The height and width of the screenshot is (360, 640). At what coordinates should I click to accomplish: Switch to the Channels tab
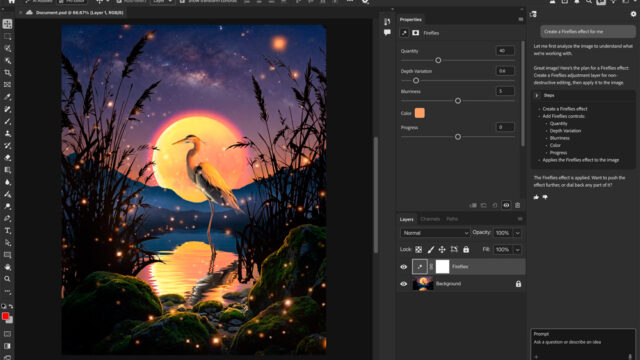pos(430,219)
